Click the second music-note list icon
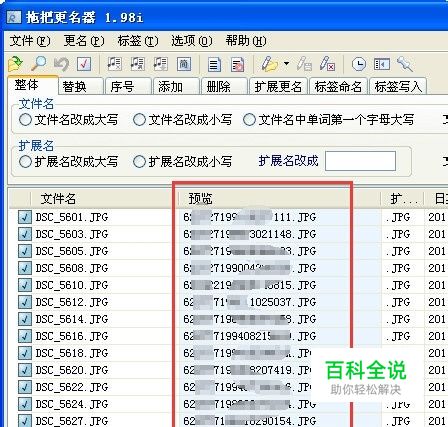 pos(137,63)
